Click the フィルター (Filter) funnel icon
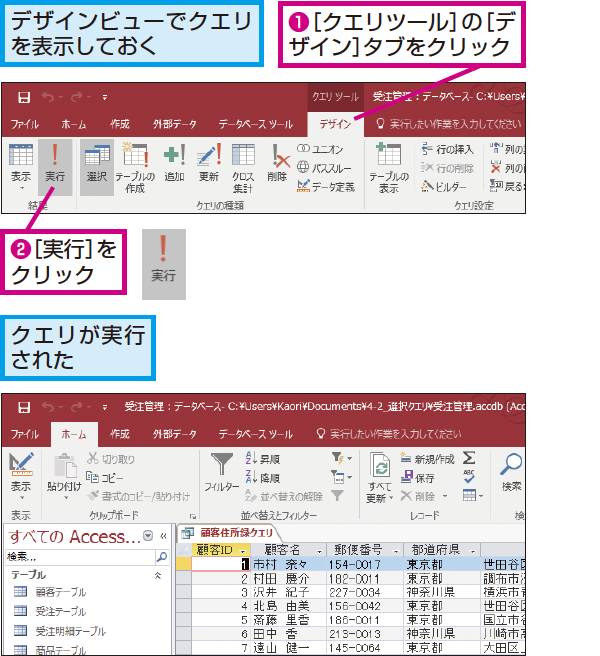The width and height of the screenshot is (600, 656). 221,472
